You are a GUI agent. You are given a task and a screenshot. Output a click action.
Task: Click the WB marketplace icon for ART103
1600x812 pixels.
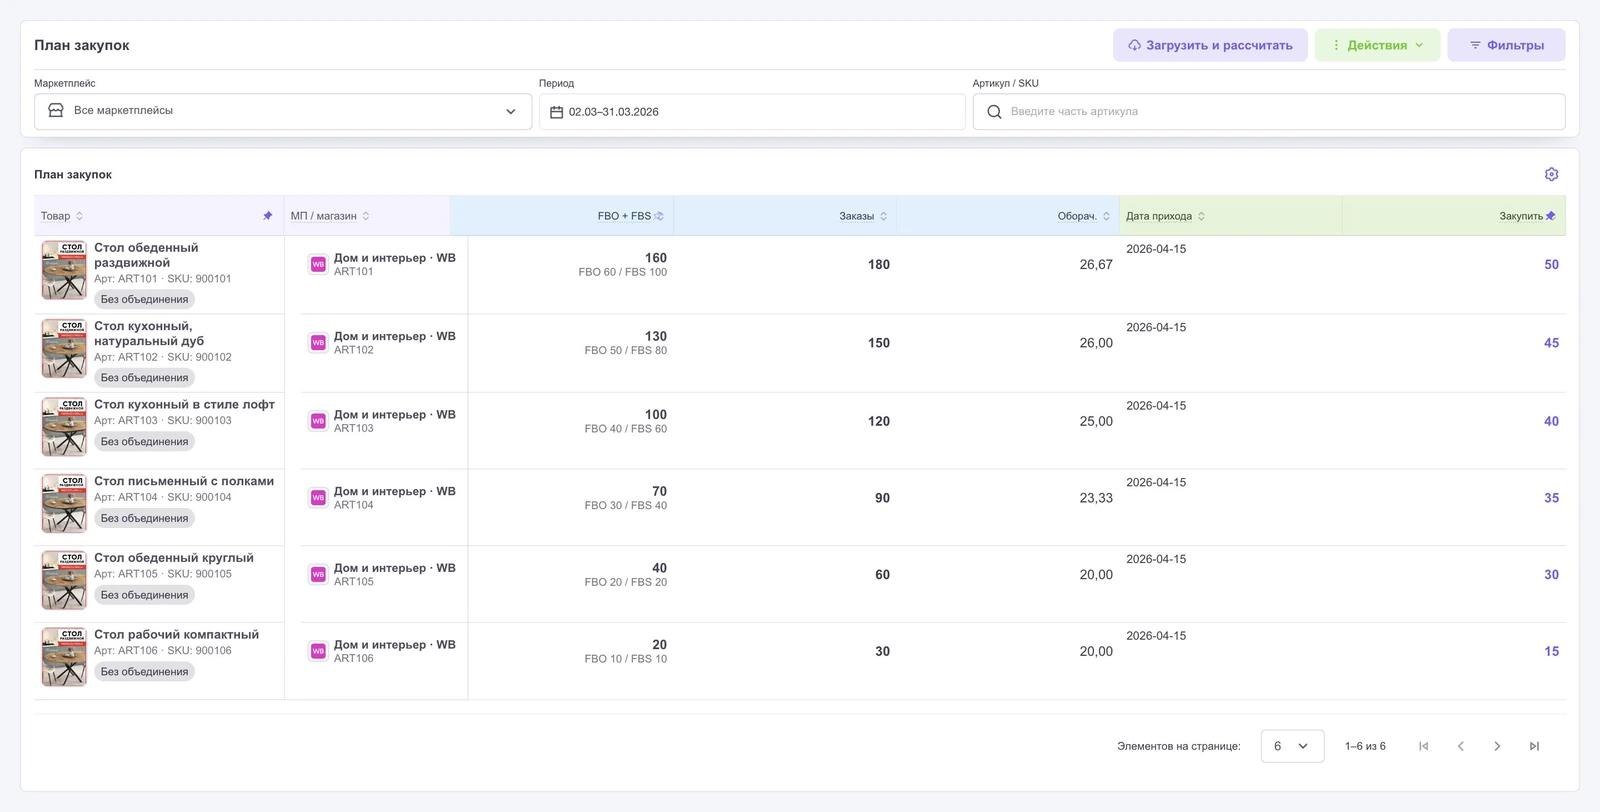coord(318,421)
